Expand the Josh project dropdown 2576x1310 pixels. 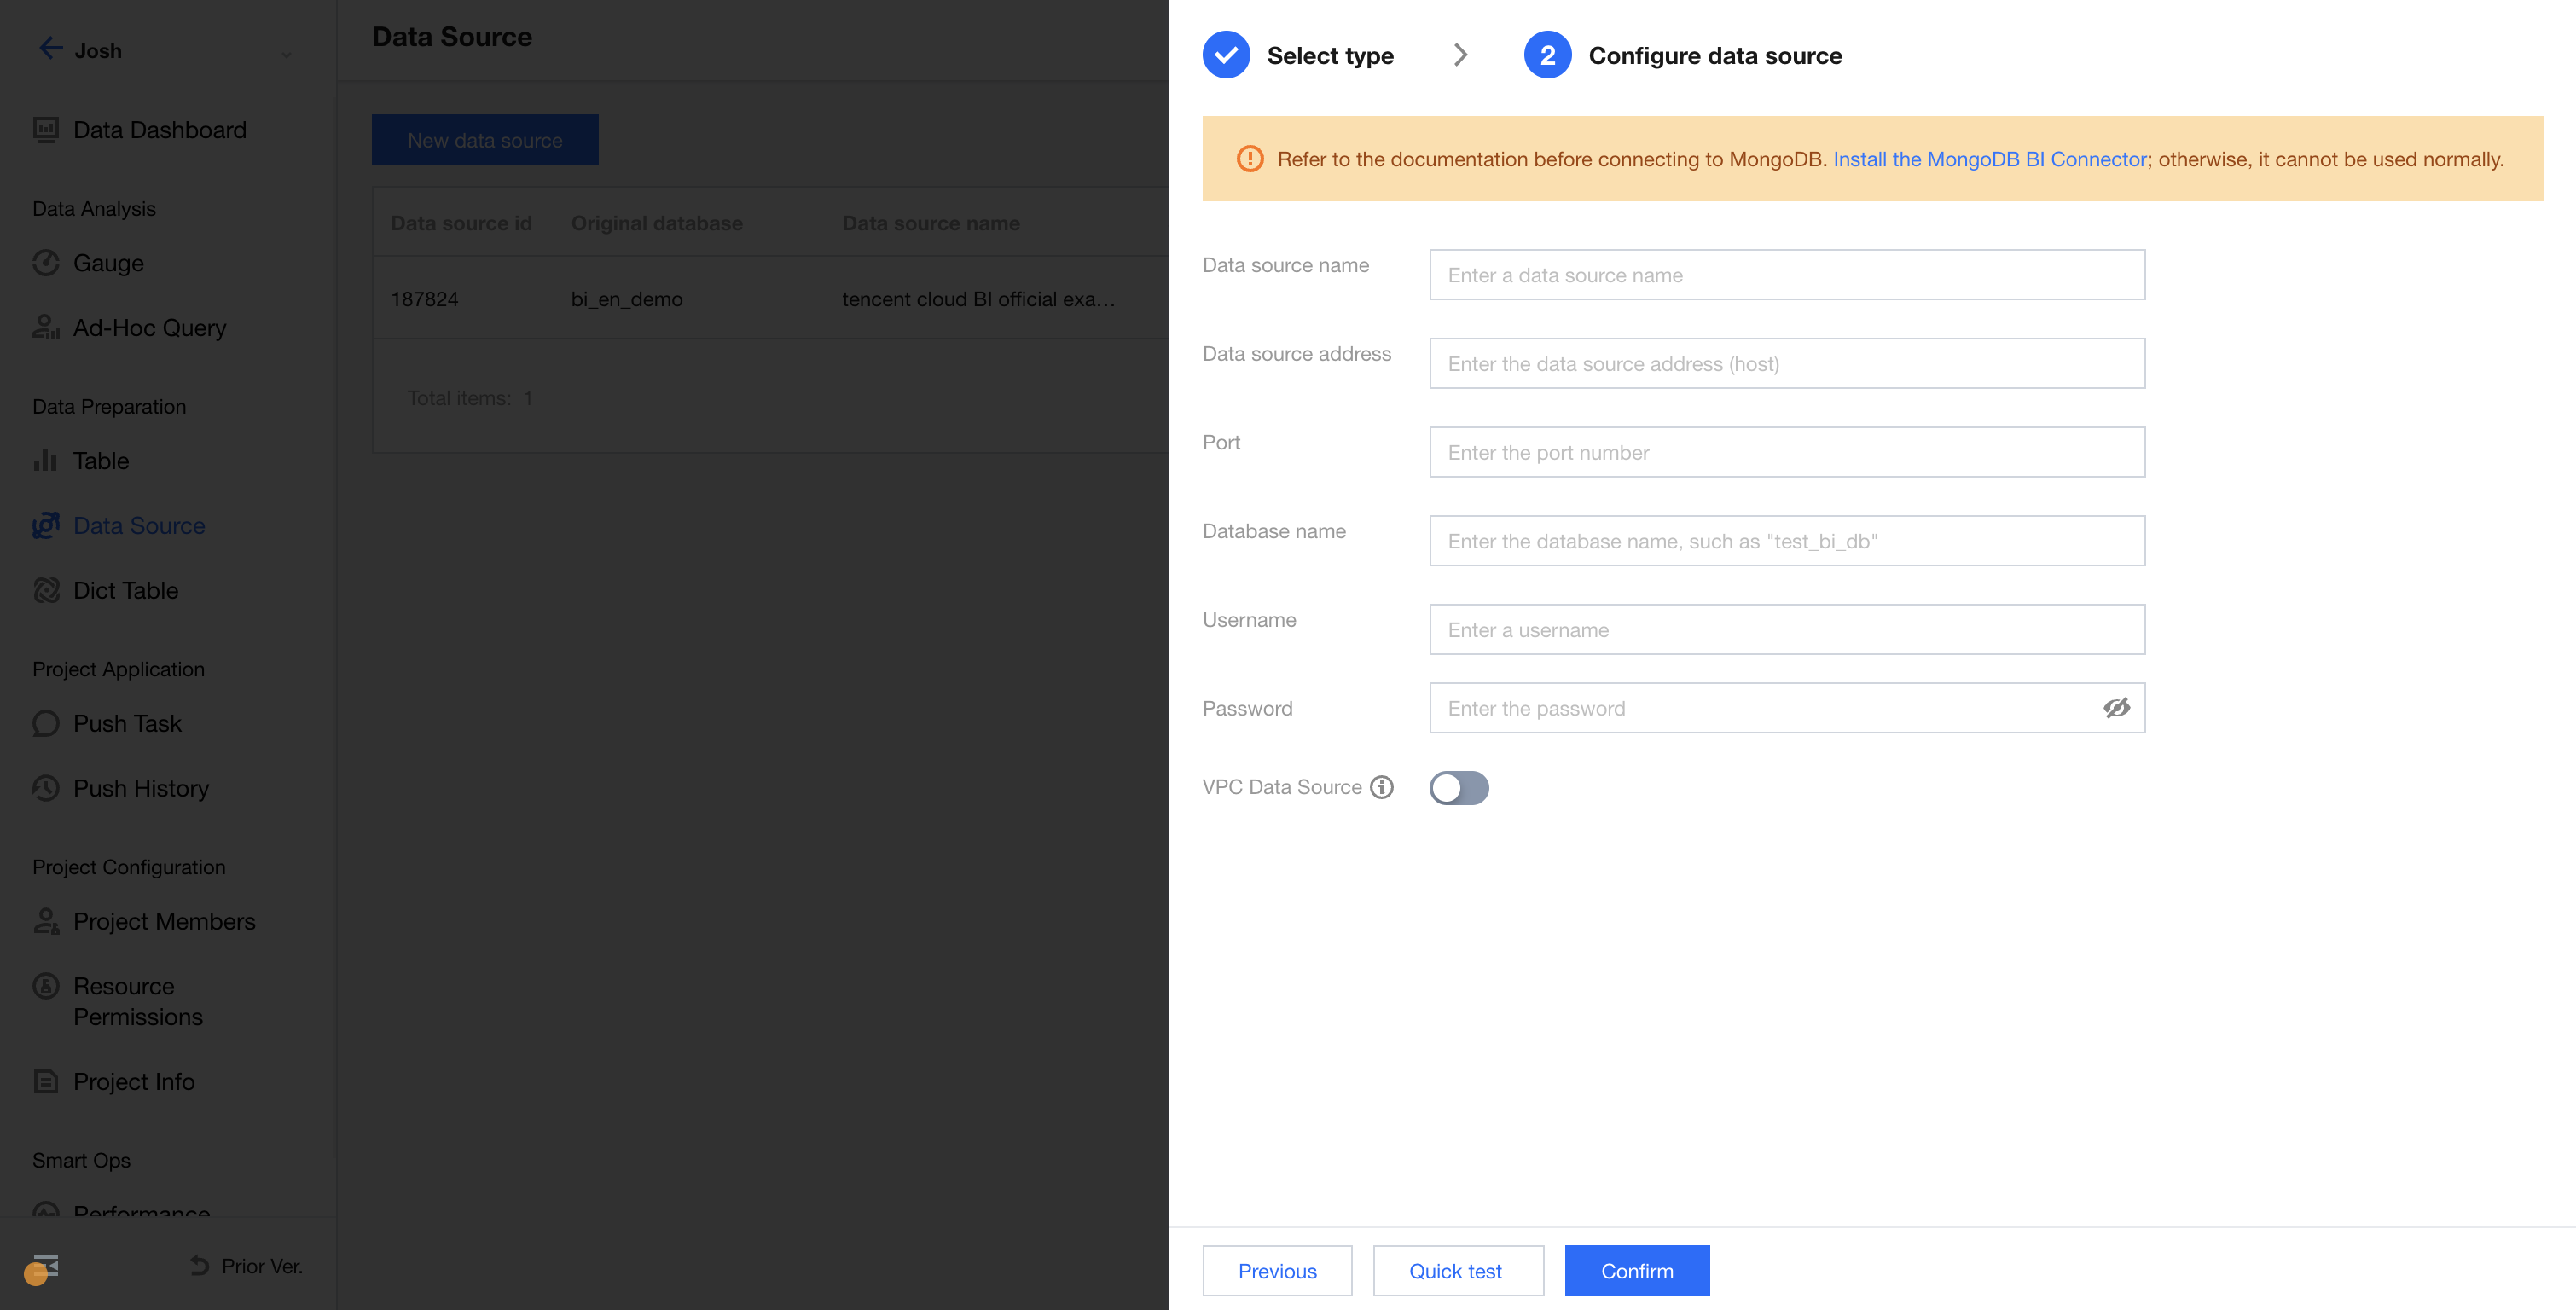pyautogui.click(x=287, y=54)
